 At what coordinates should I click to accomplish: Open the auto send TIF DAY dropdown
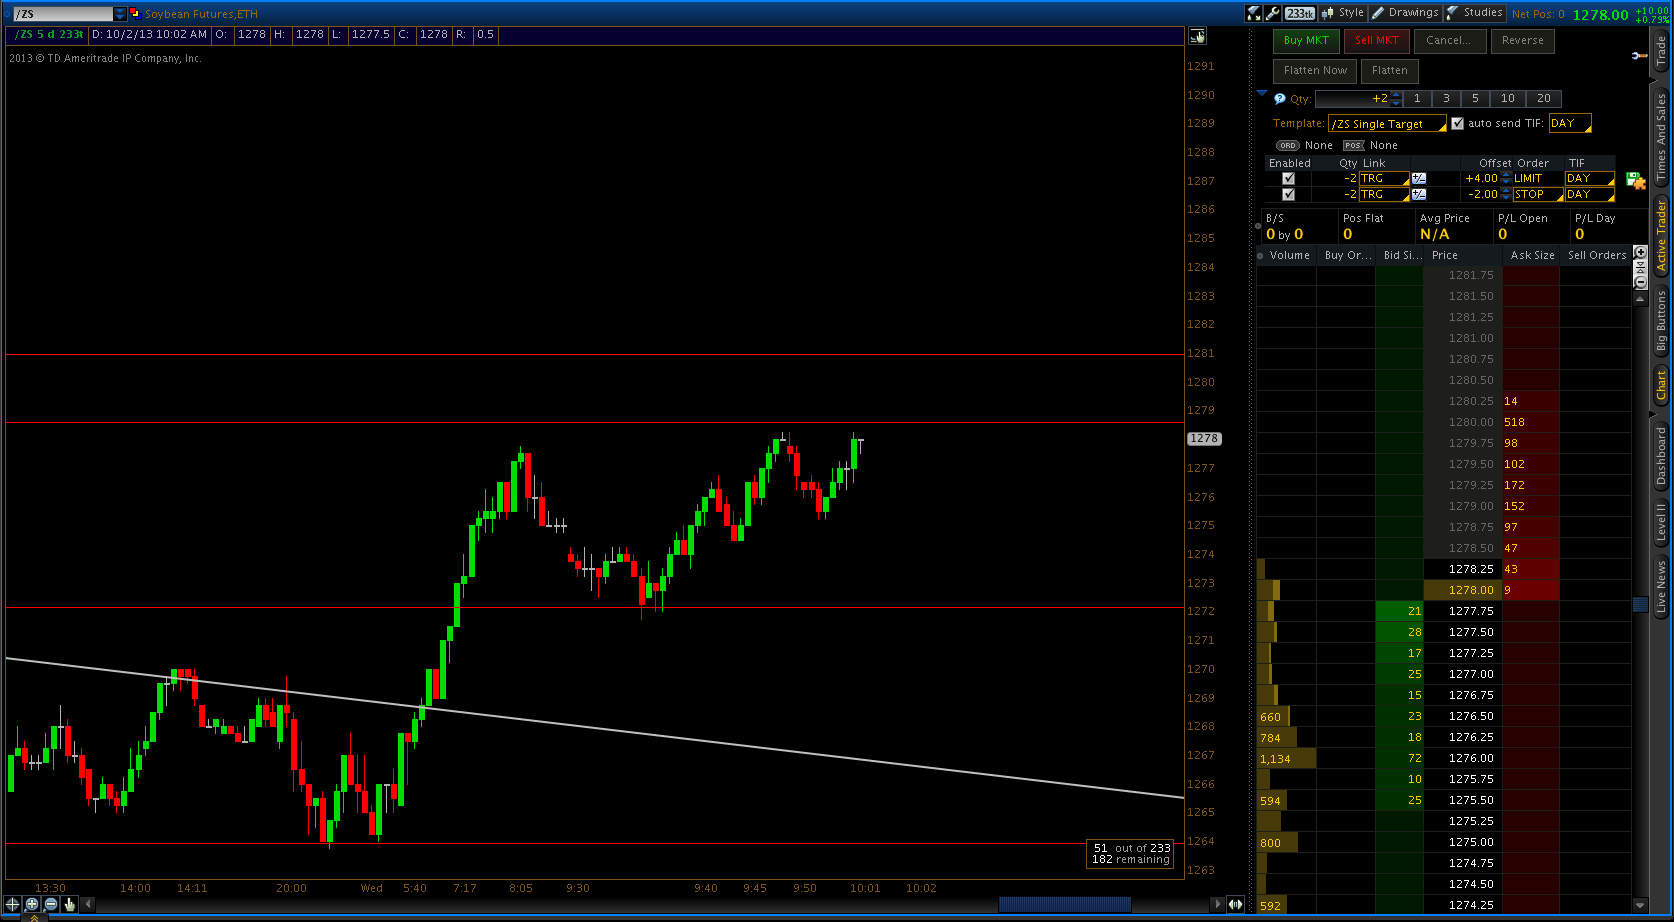[1570, 124]
